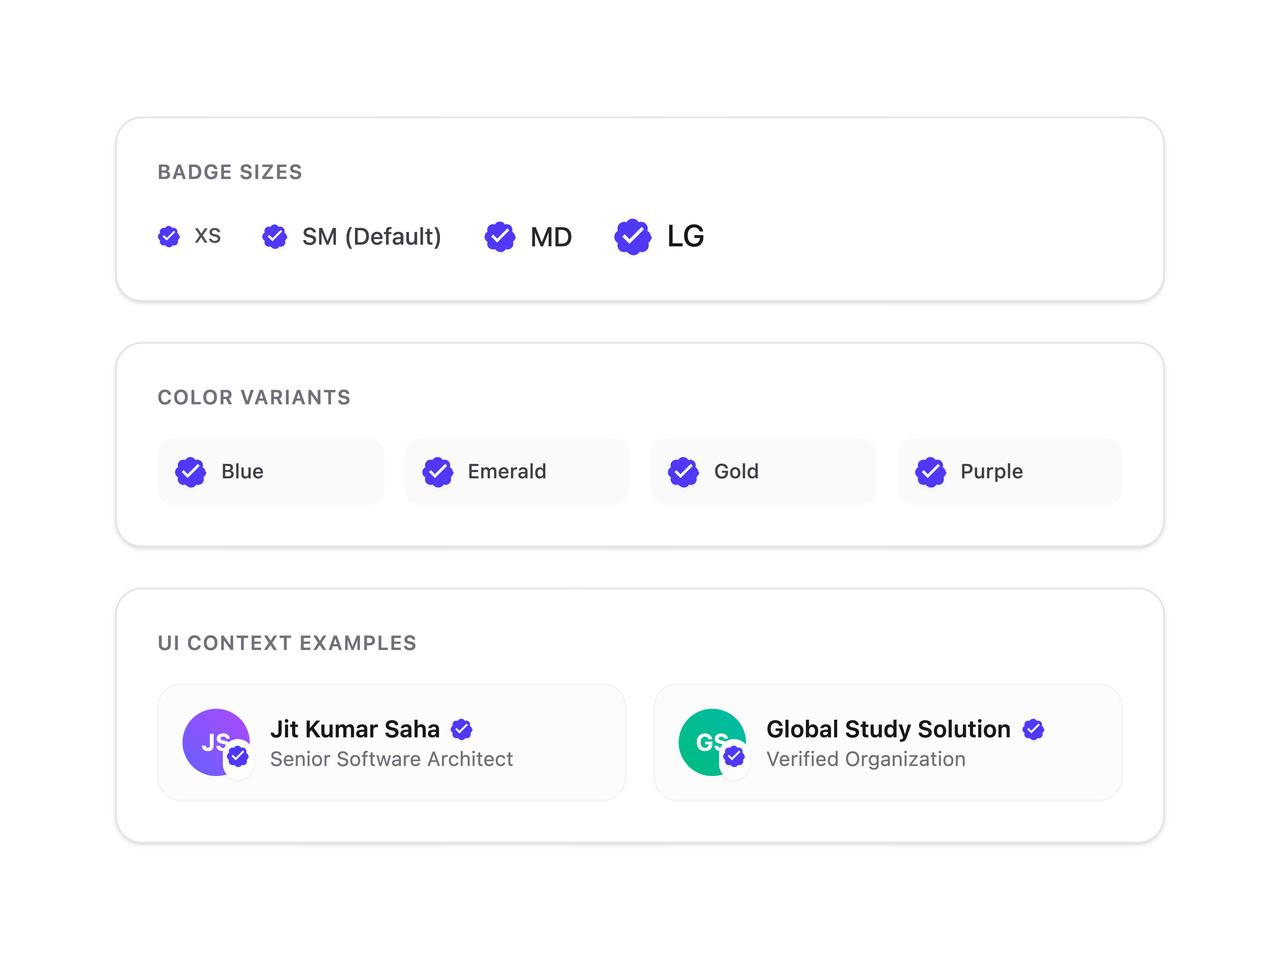Image resolution: width=1280 pixels, height=960 pixels.
Task: Select the Emerald color variant chip
Action: point(517,472)
